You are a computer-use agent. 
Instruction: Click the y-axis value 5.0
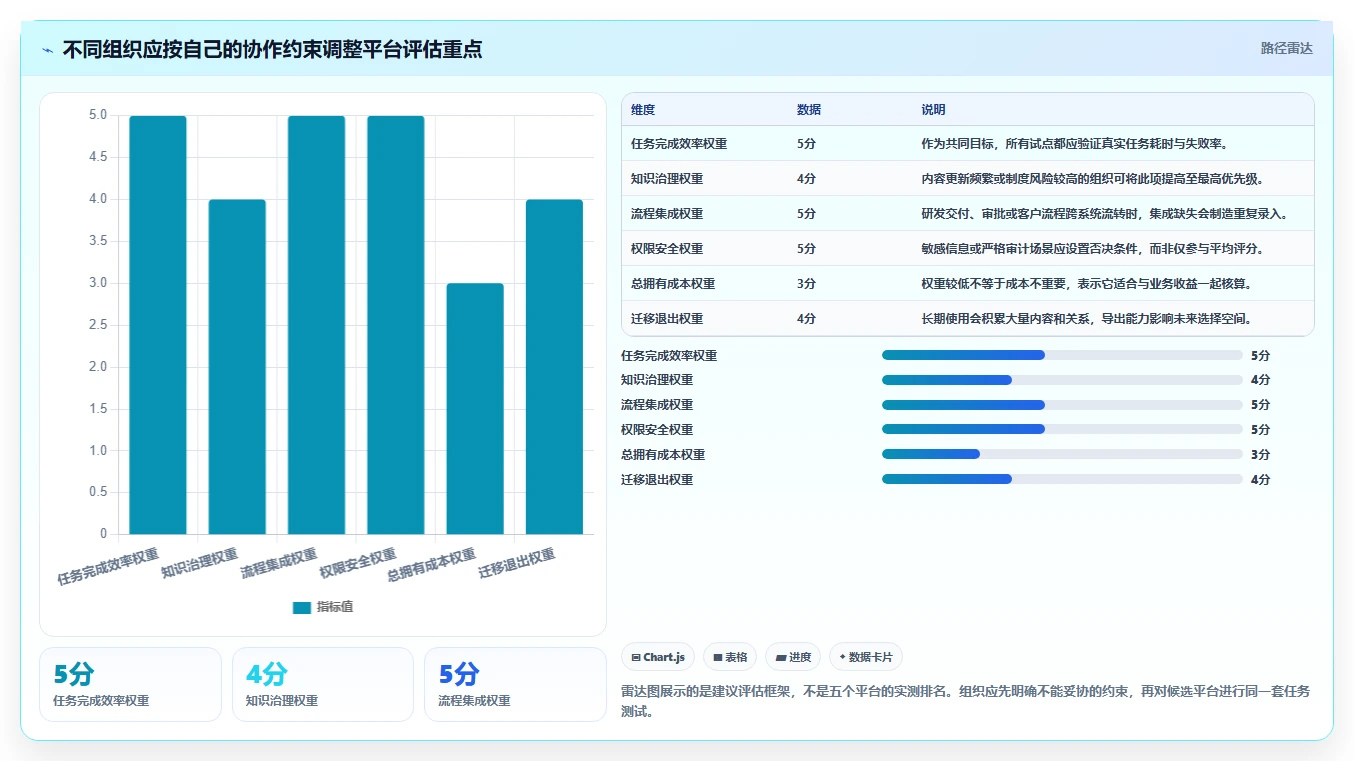click(x=97, y=115)
